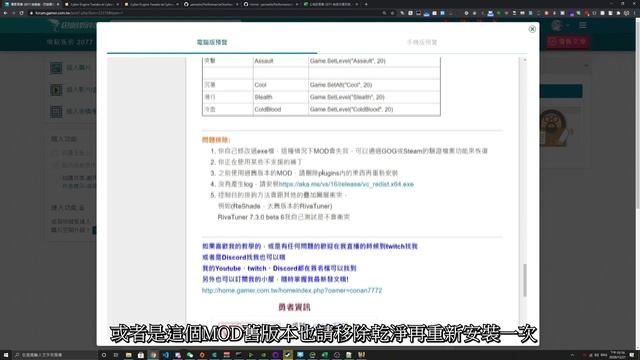The height and width of the screenshot is (360, 640).
Task: Switch to the last browser tab with green icon
Action: pyautogui.click(x=331, y=4)
